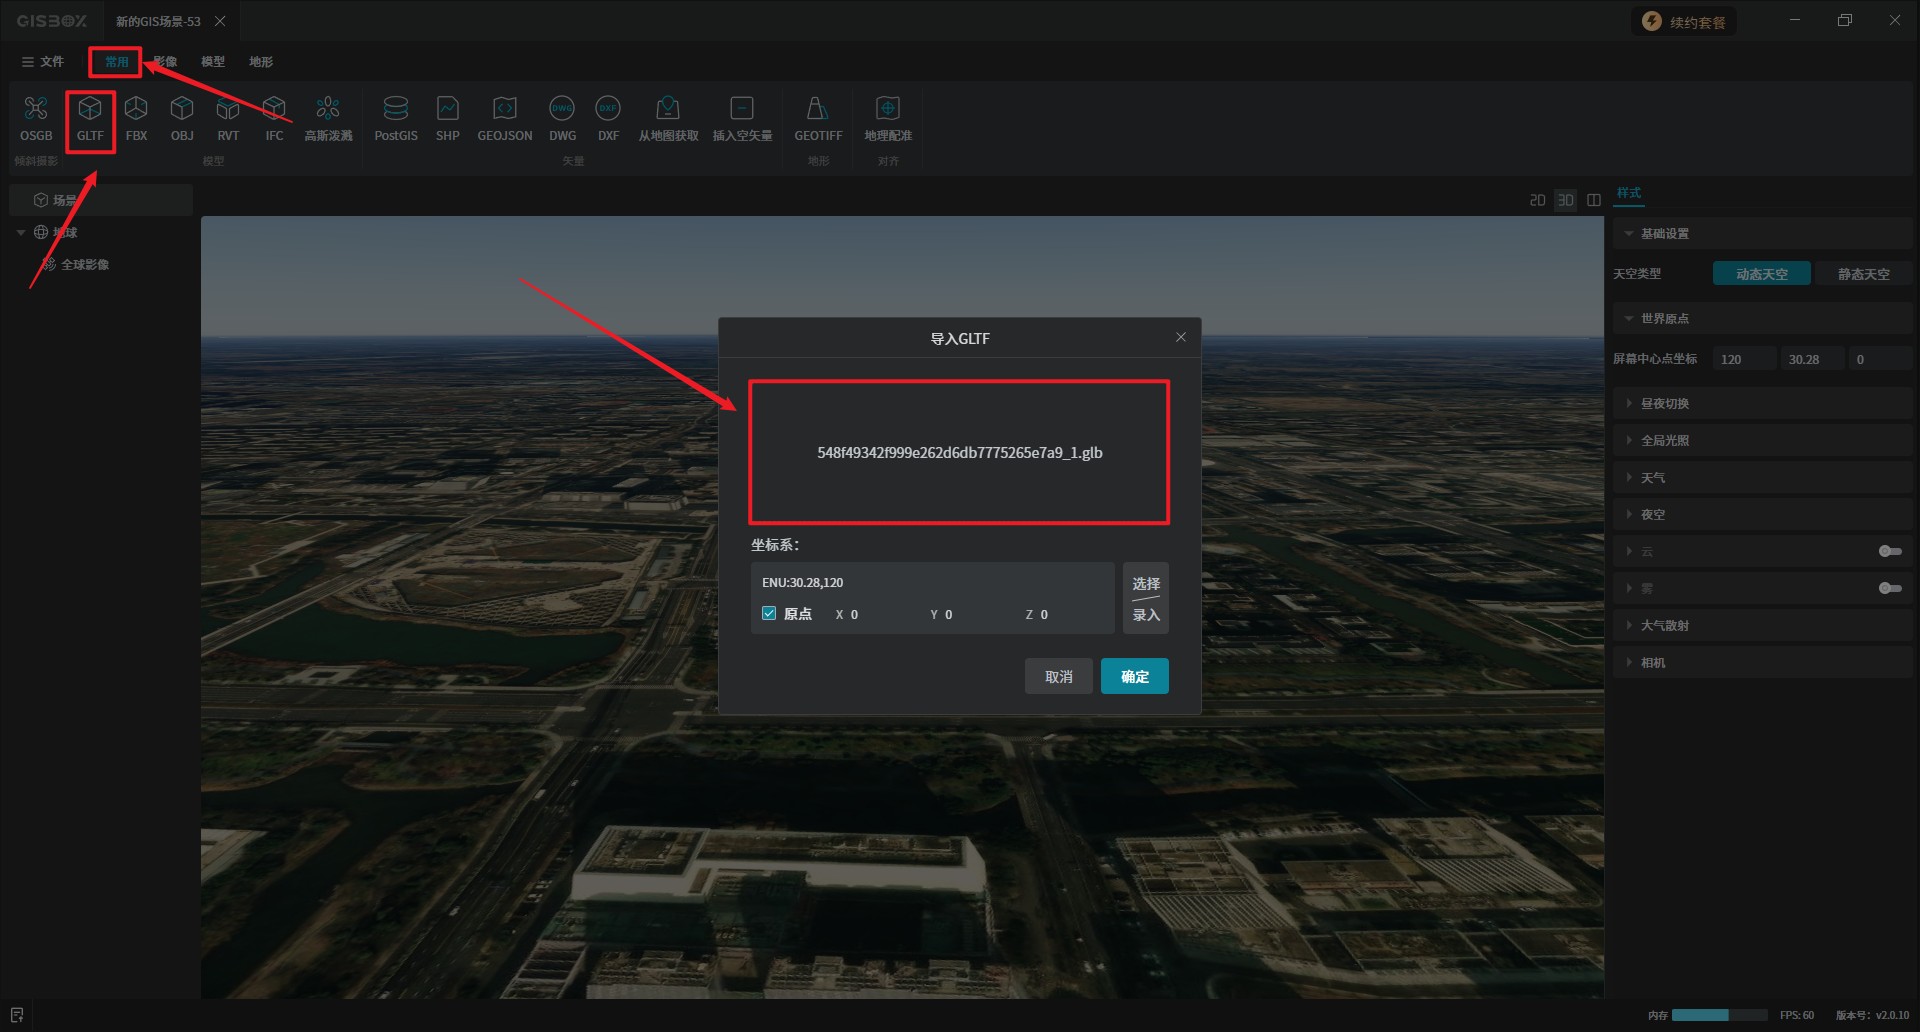Viewport: 1920px width, 1032px height.
Task: Click the 确定 button
Action: point(1134,677)
